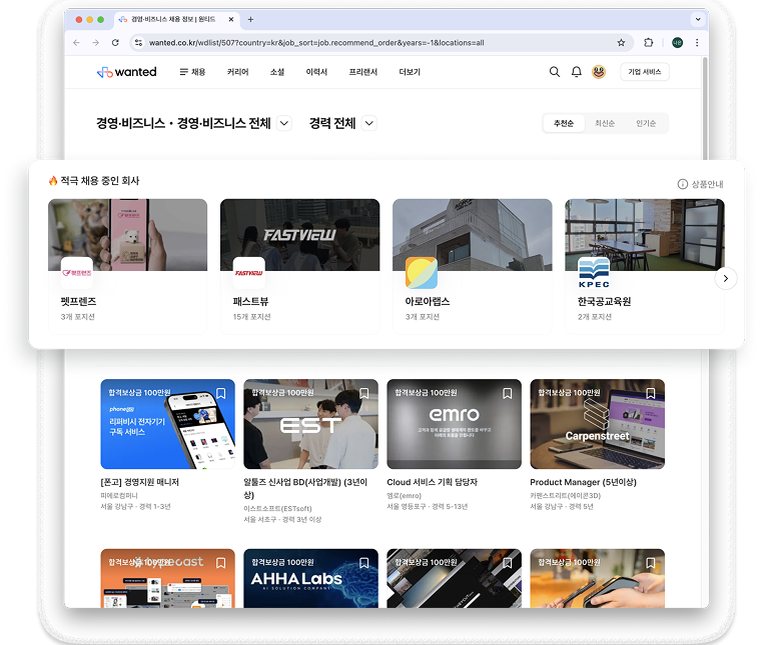The image size is (760, 645).
Task: Sort by 최신순
Action: (x=605, y=123)
